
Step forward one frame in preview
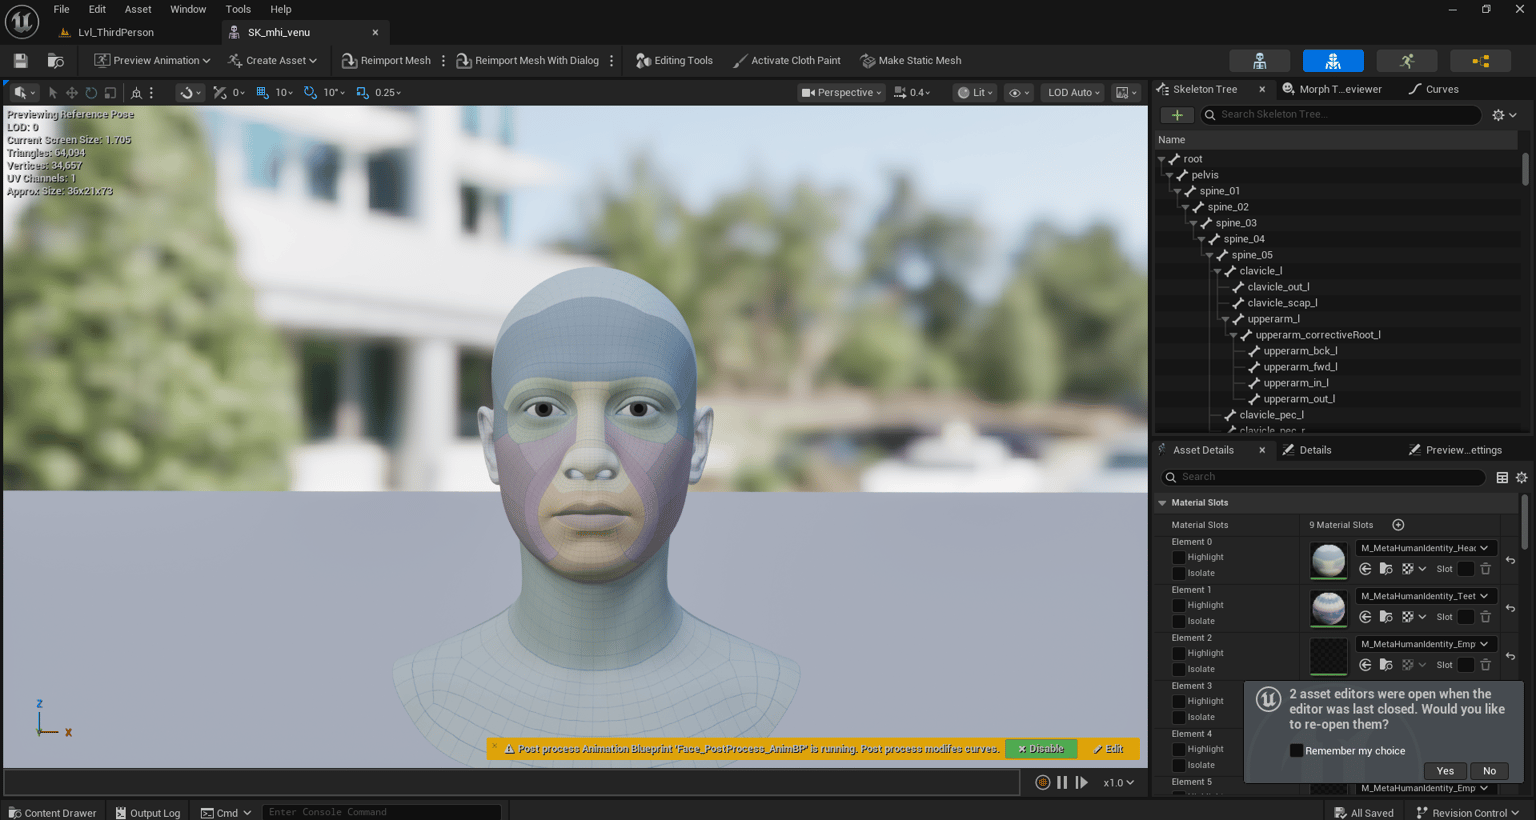(x=1082, y=783)
